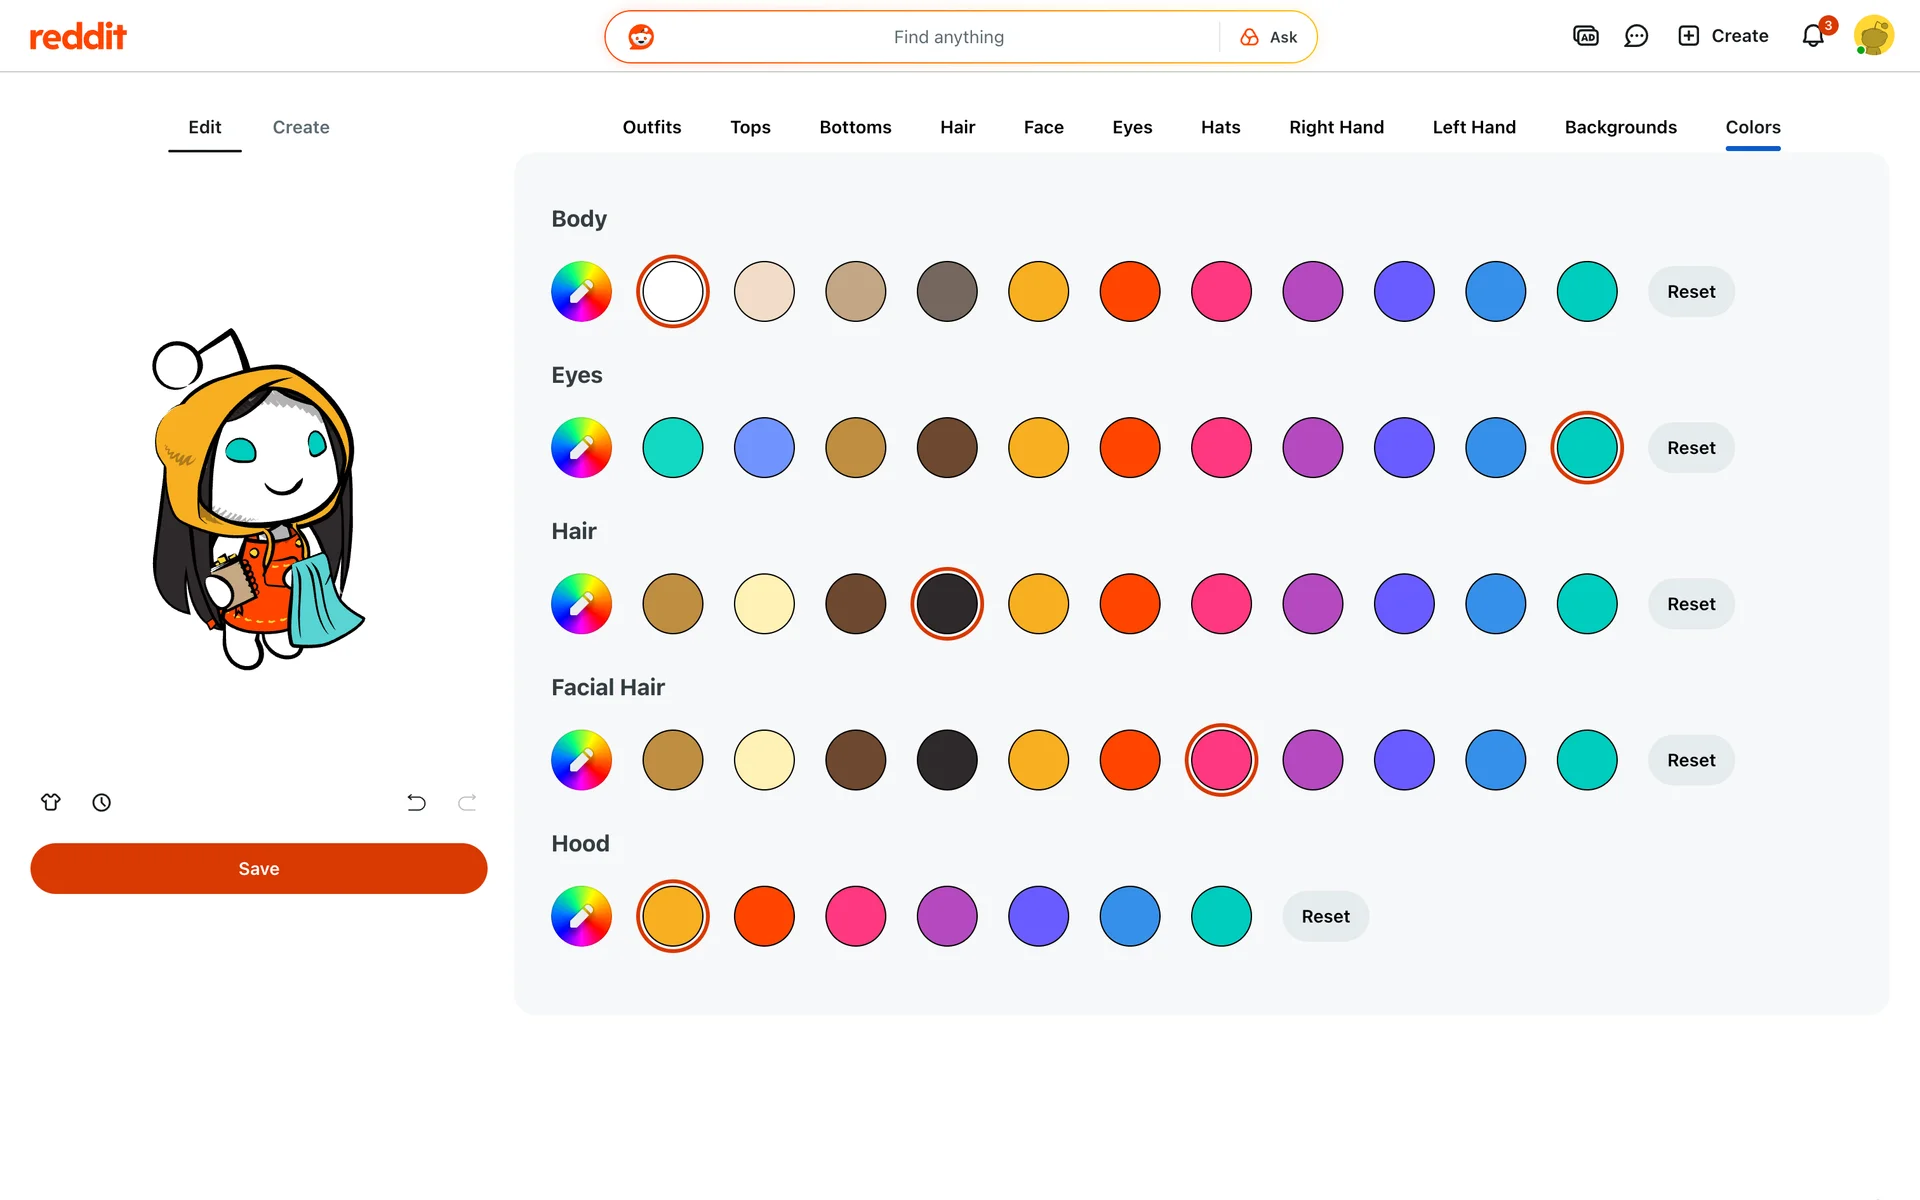
Task: Open the Outfits tab
Action: coord(652,127)
